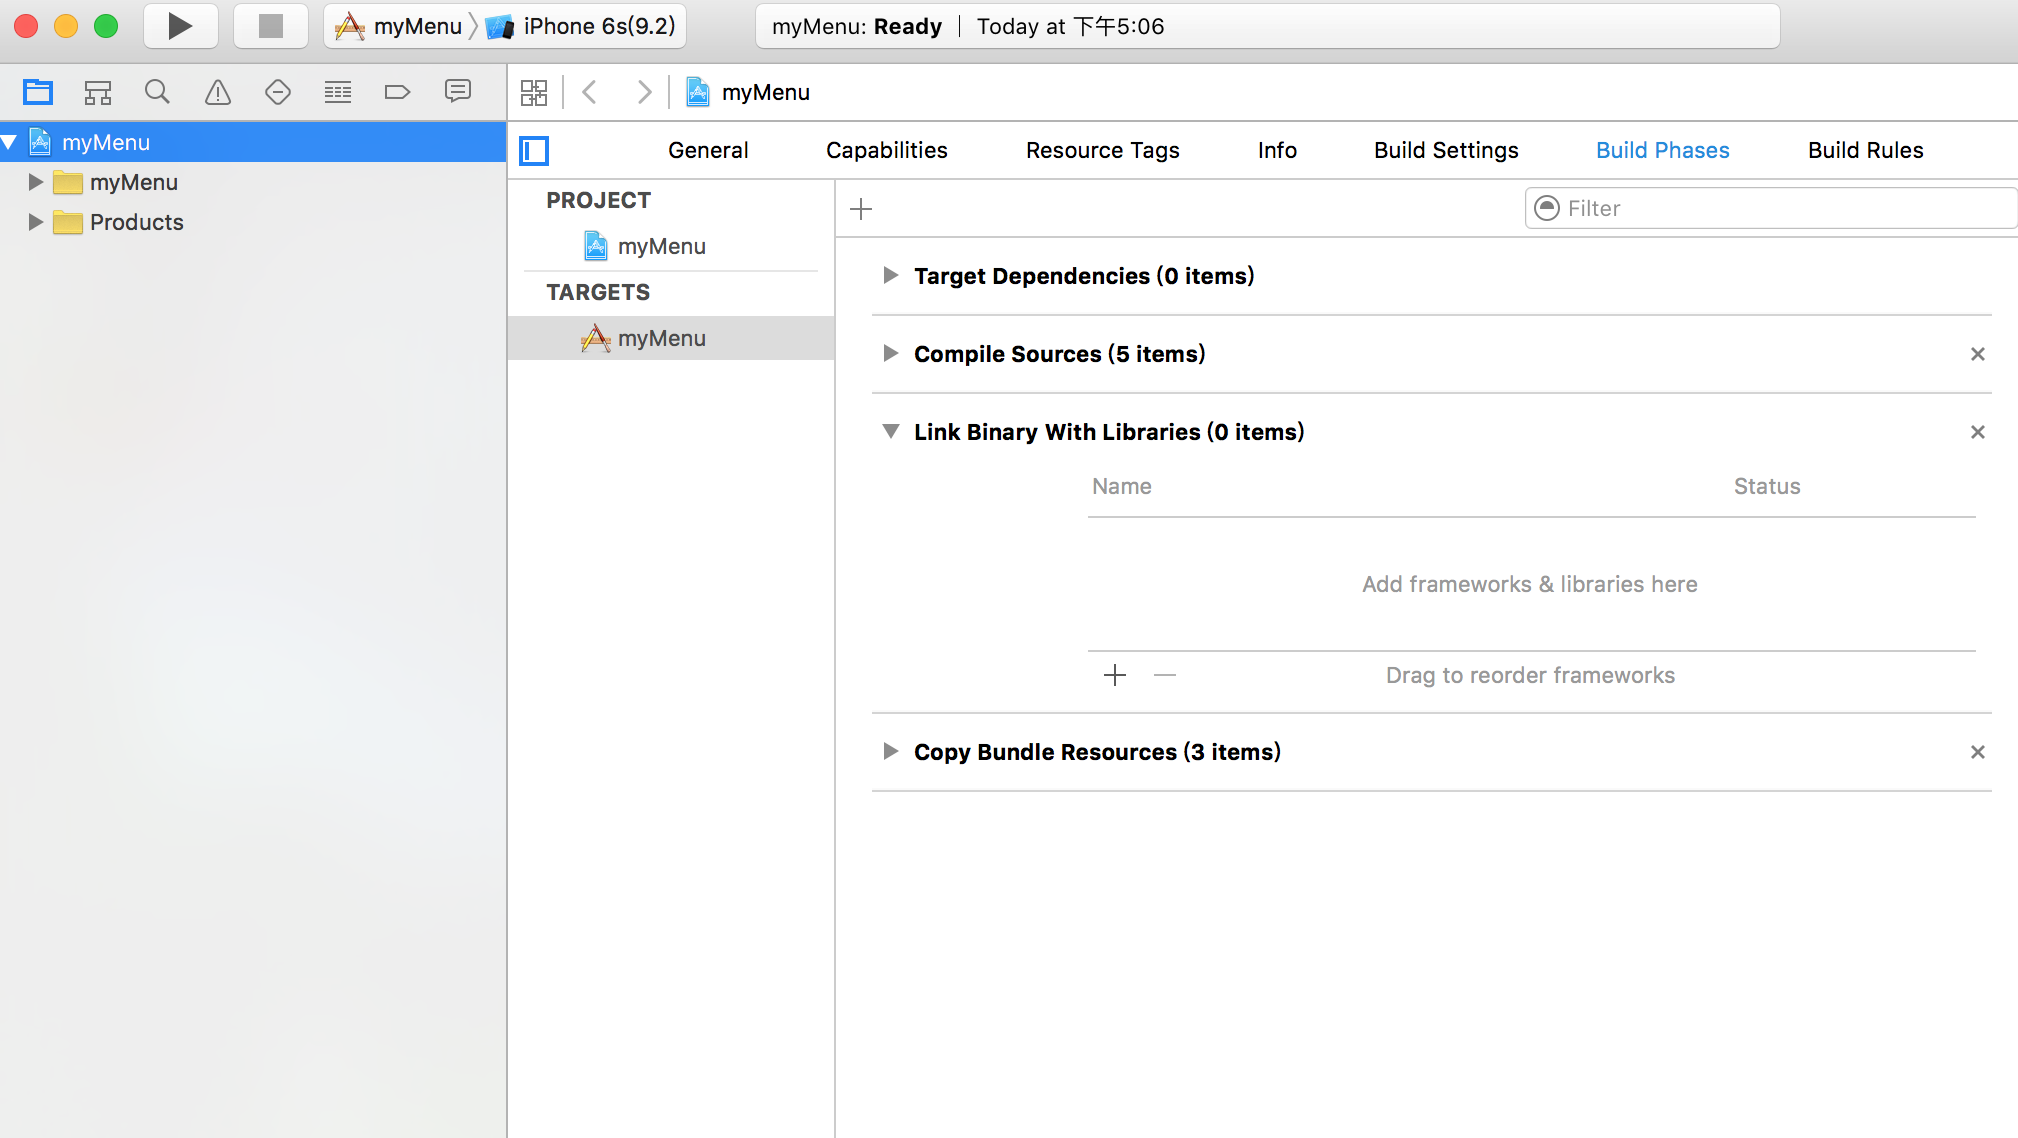
Task: Add a framework with the plus button
Action: tap(1115, 675)
